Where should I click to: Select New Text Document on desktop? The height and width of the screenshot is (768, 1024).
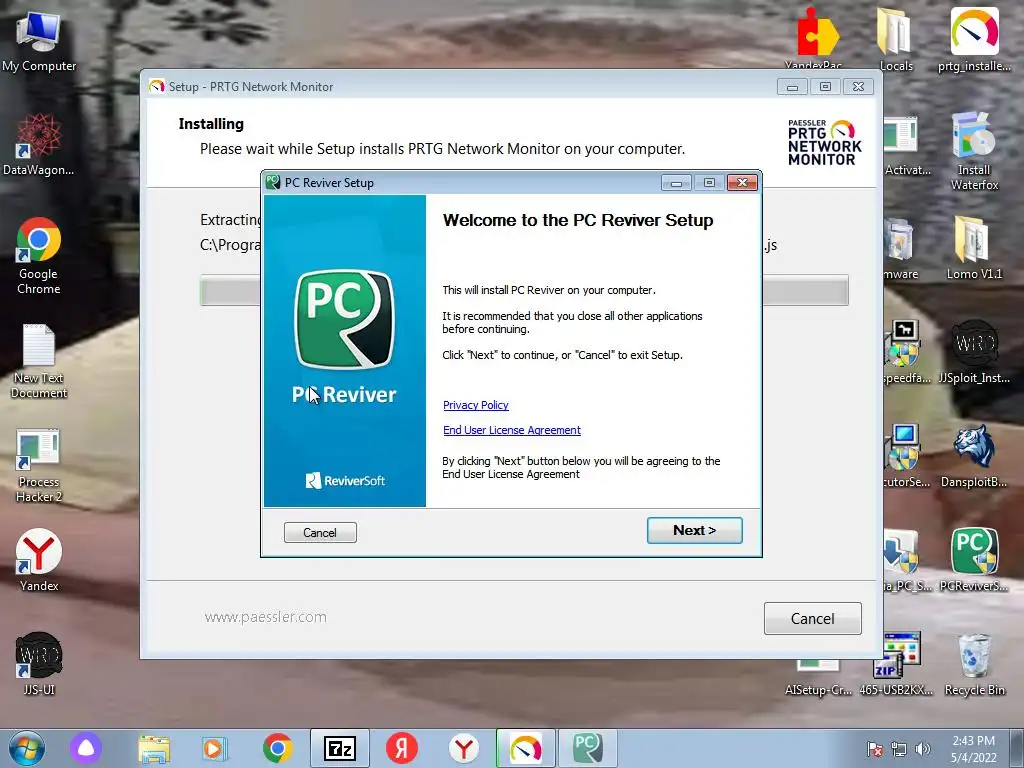point(39,361)
